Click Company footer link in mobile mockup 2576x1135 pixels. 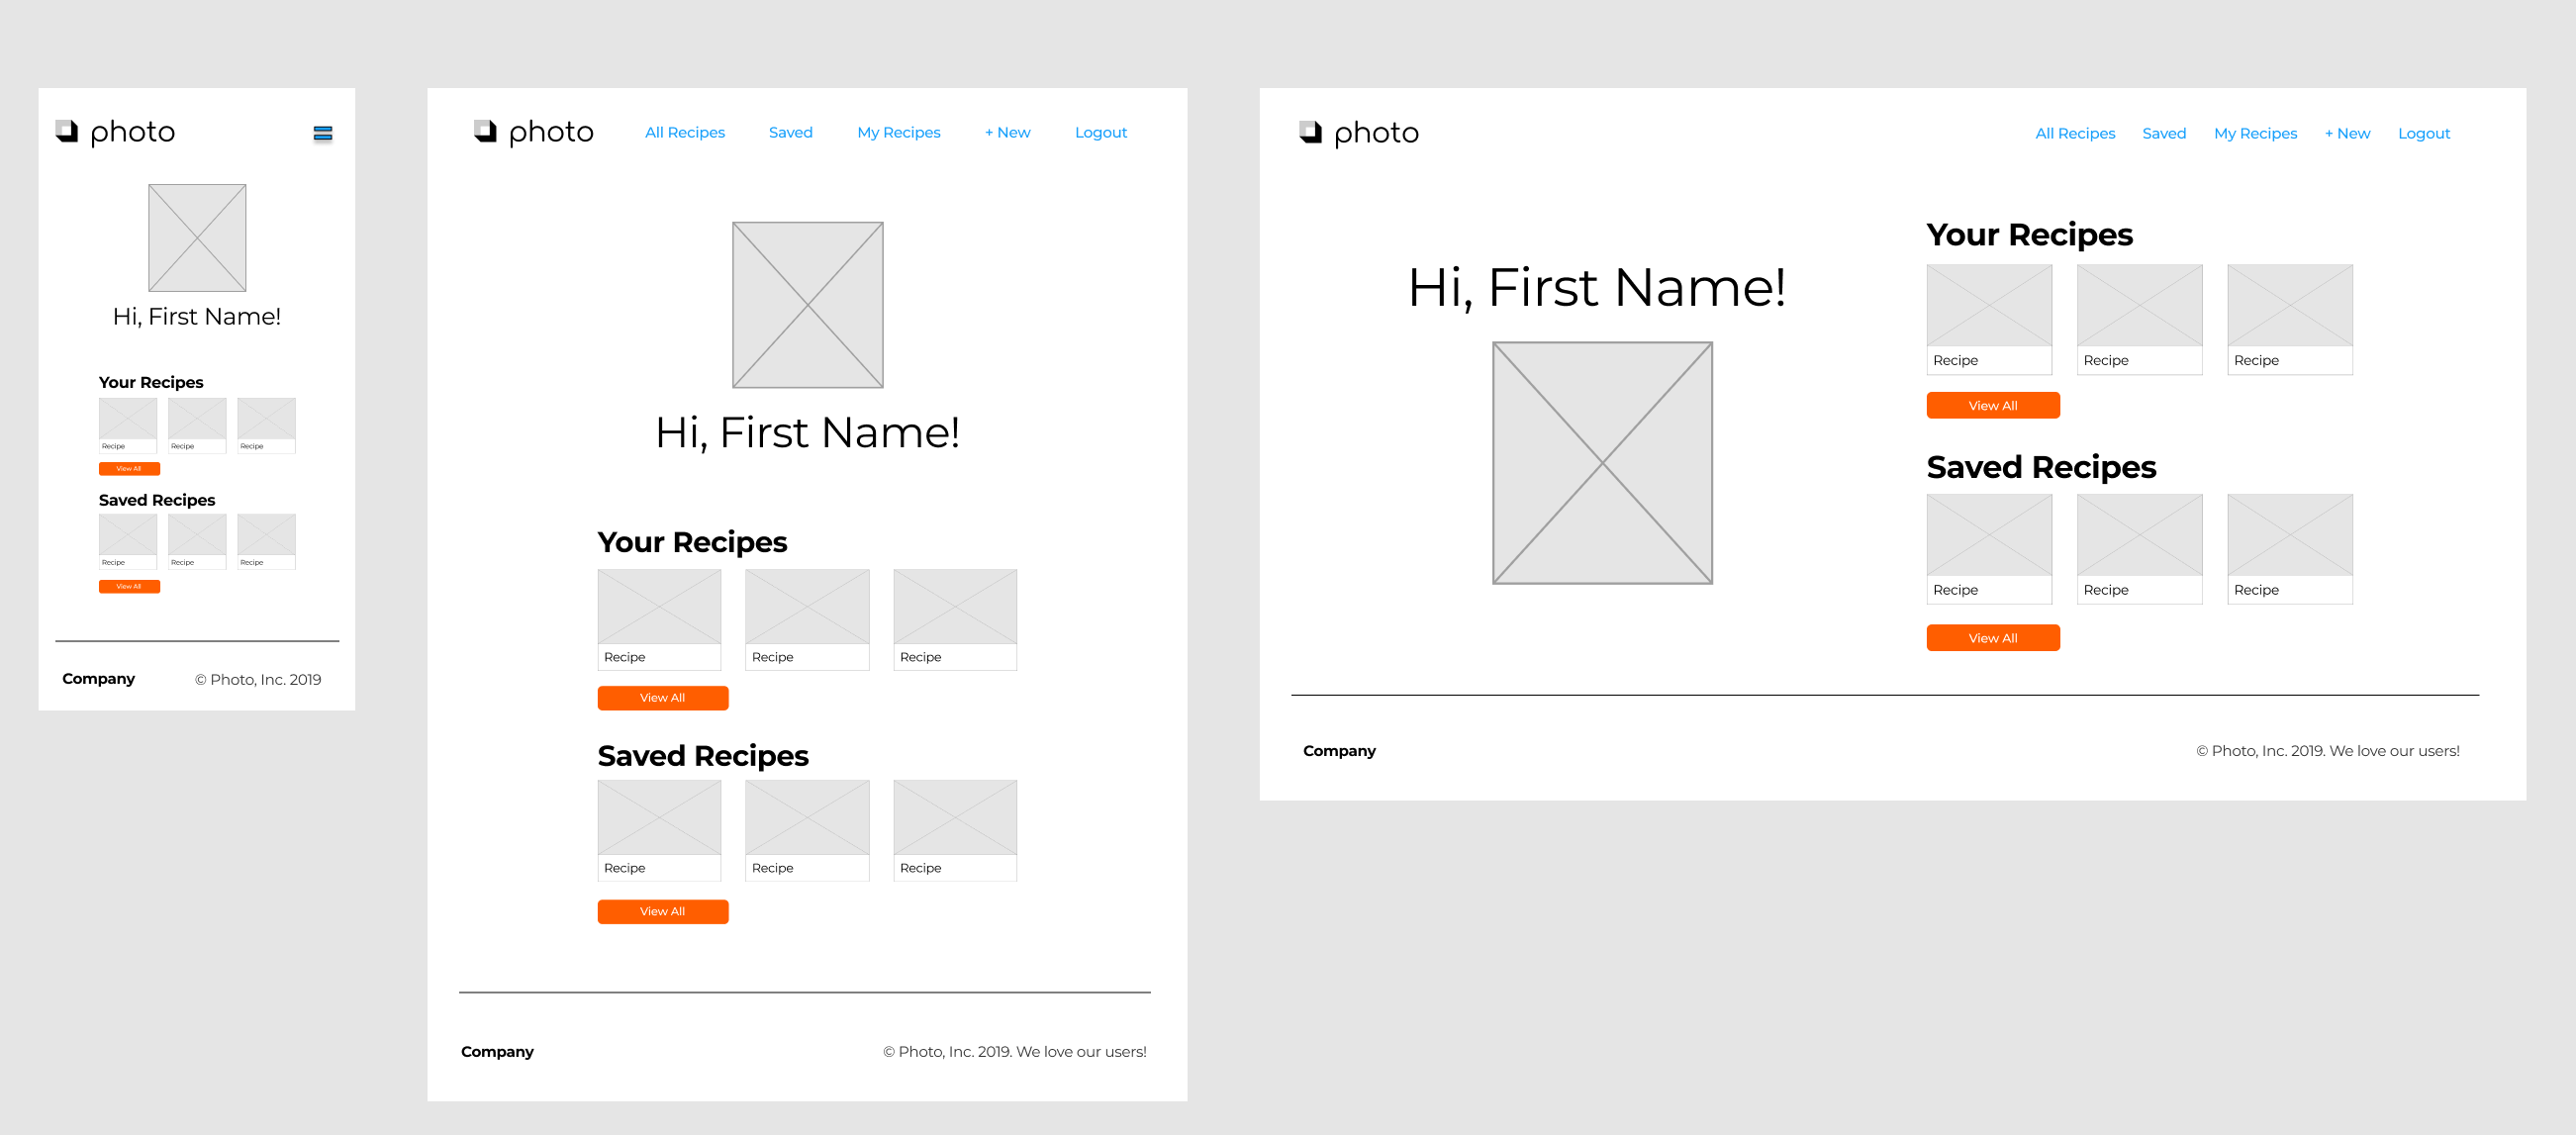[x=98, y=679]
